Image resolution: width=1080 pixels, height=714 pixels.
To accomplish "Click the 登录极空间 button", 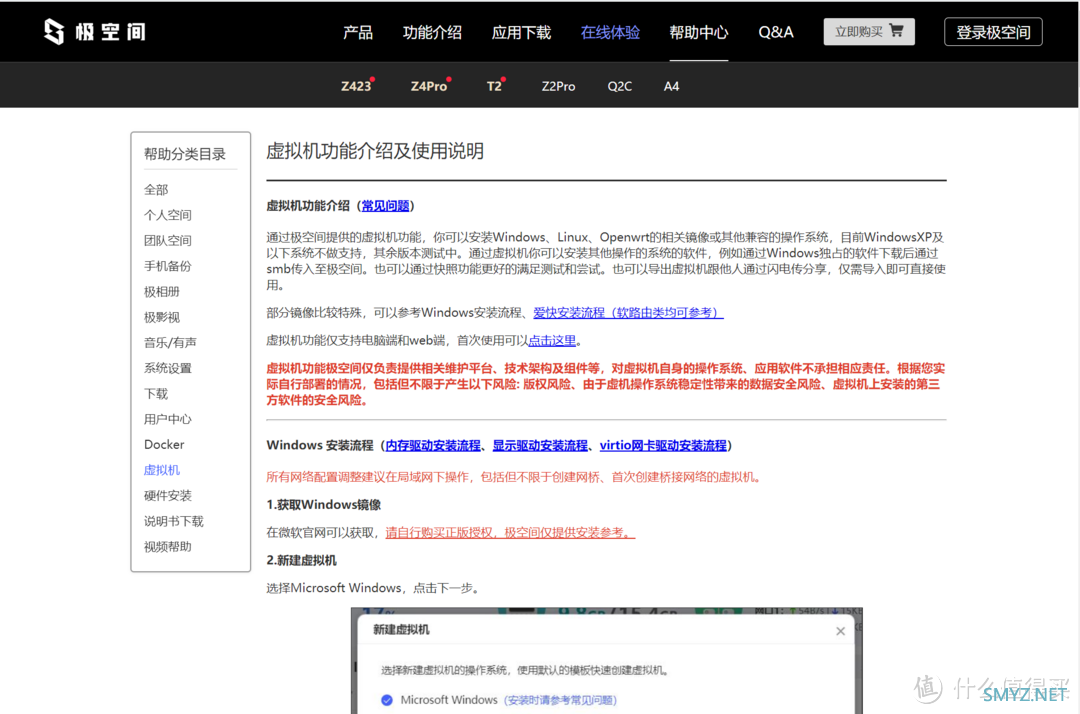I will 993,32.
